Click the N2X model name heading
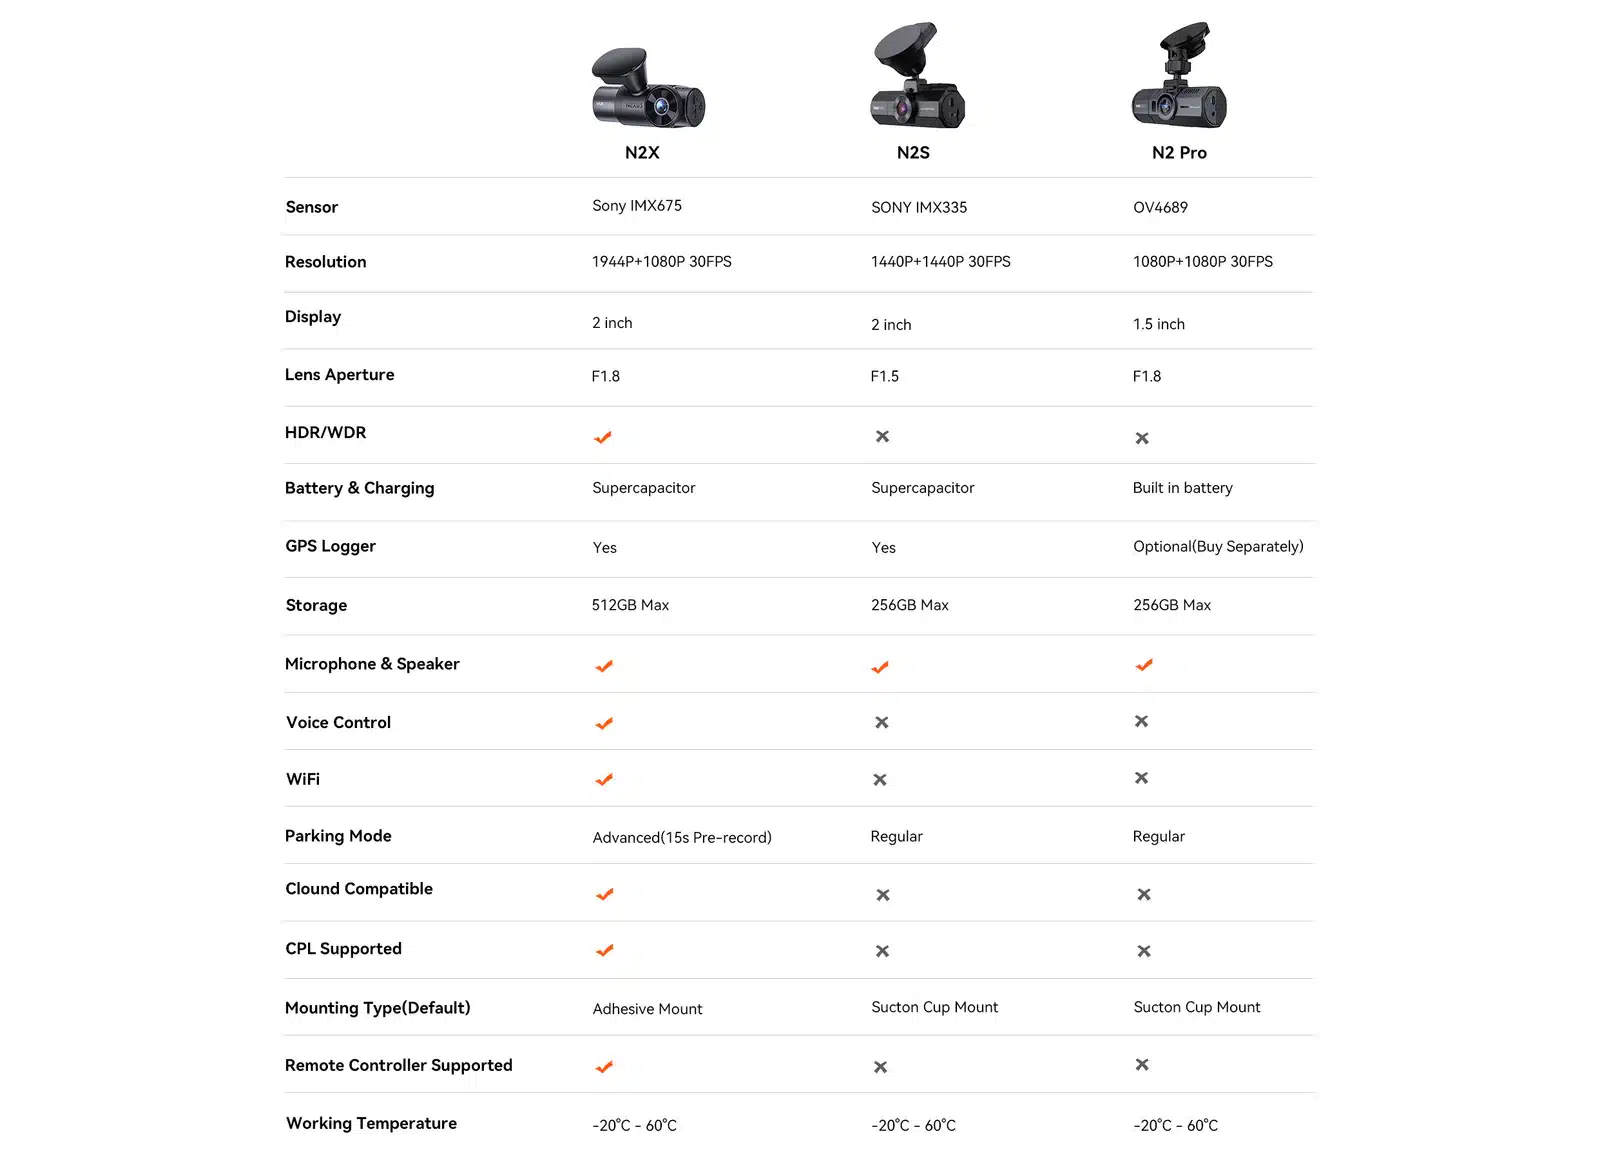 [642, 153]
